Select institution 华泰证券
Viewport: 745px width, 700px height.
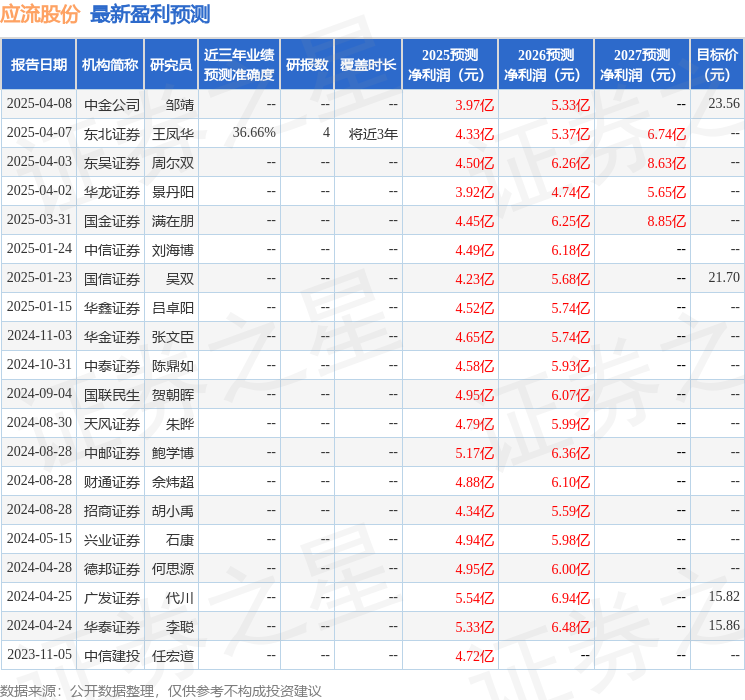[112, 626]
